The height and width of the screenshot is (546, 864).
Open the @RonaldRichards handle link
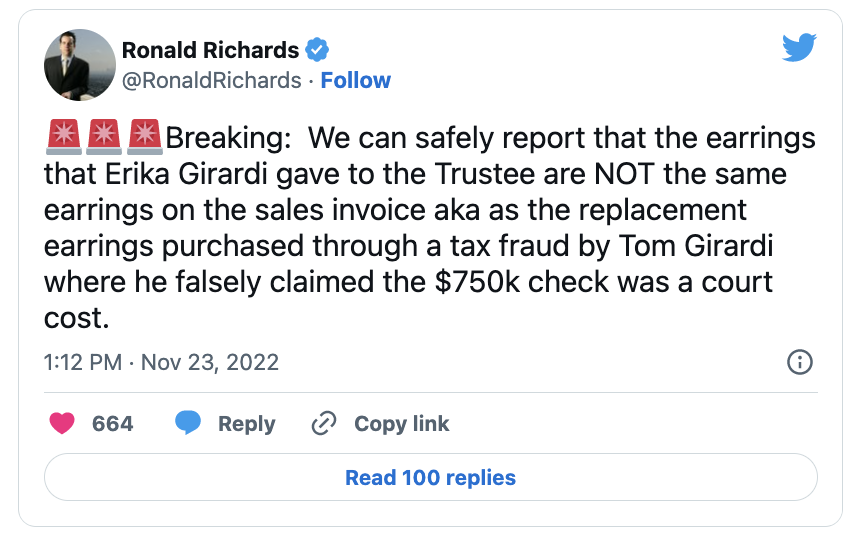coord(212,80)
